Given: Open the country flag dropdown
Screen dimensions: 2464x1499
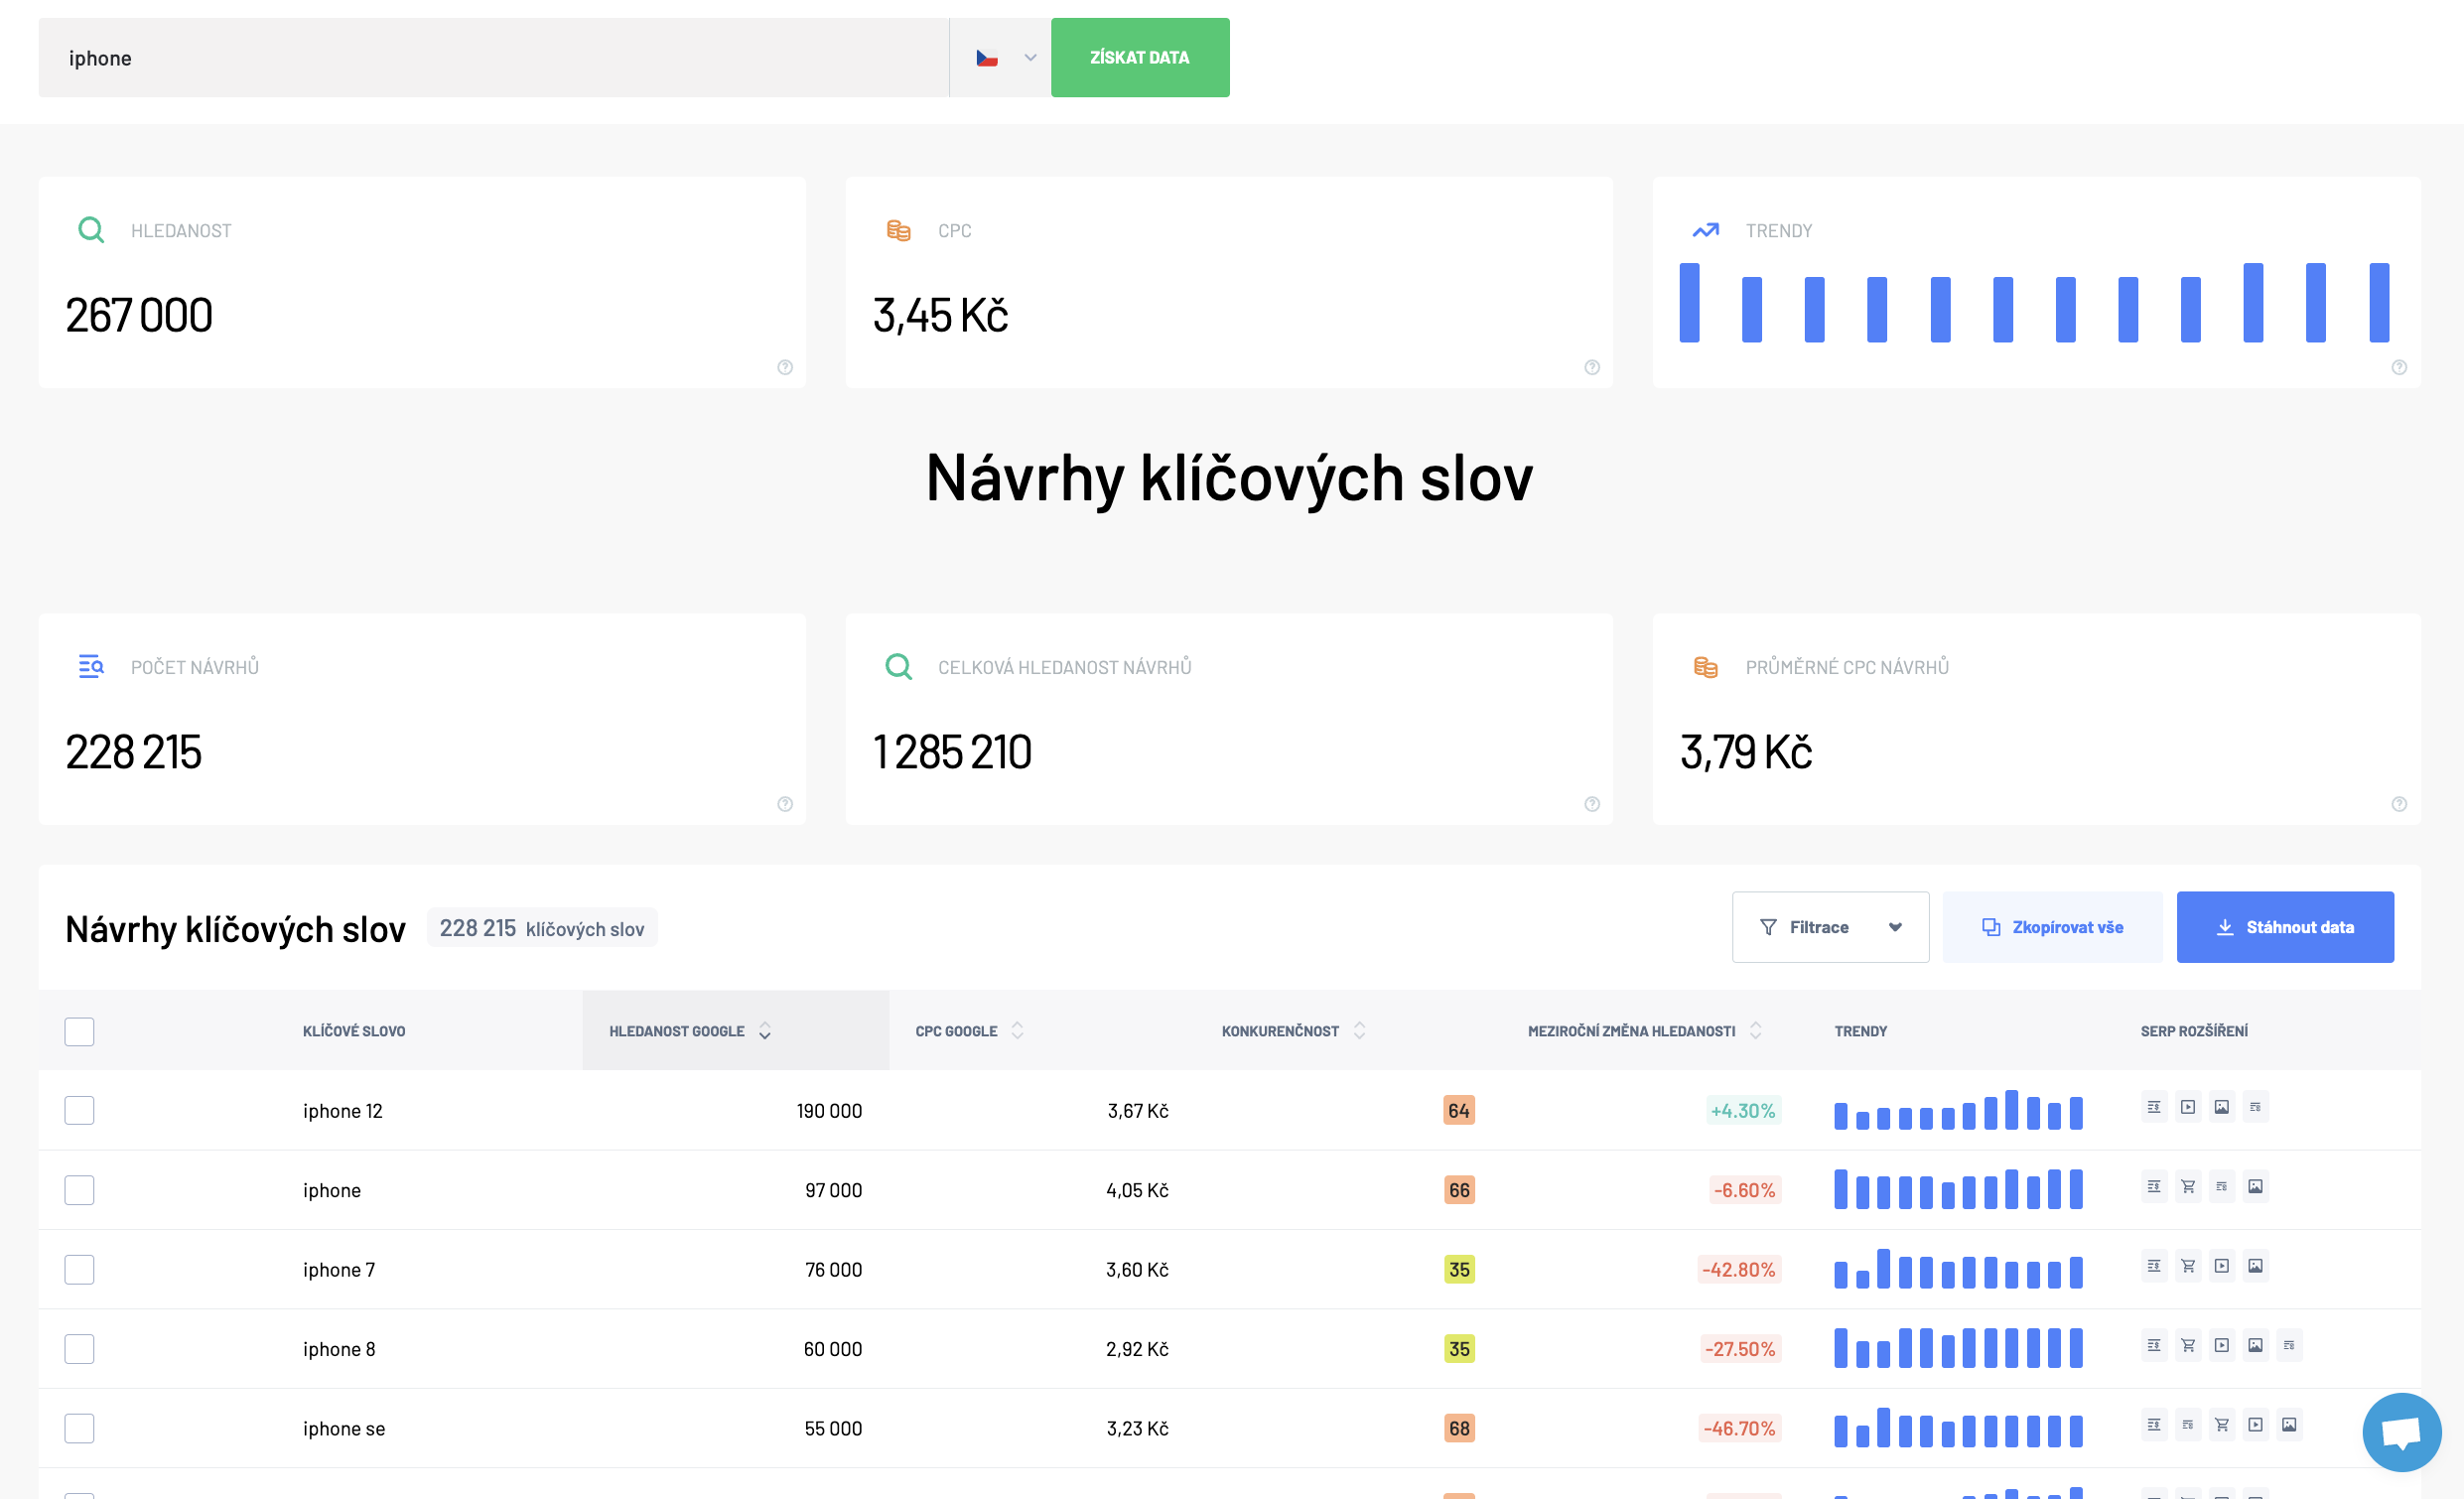Looking at the screenshot, I should click(x=1001, y=57).
